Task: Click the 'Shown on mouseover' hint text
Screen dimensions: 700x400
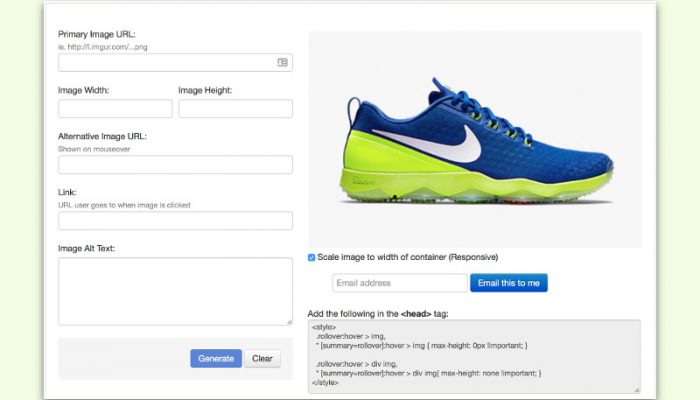Action: (x=94, y=149)
